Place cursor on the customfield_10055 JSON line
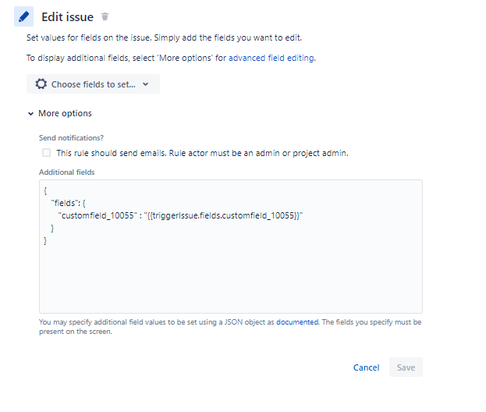This screenshot has width=486, height=412. [x=180, y=216]
